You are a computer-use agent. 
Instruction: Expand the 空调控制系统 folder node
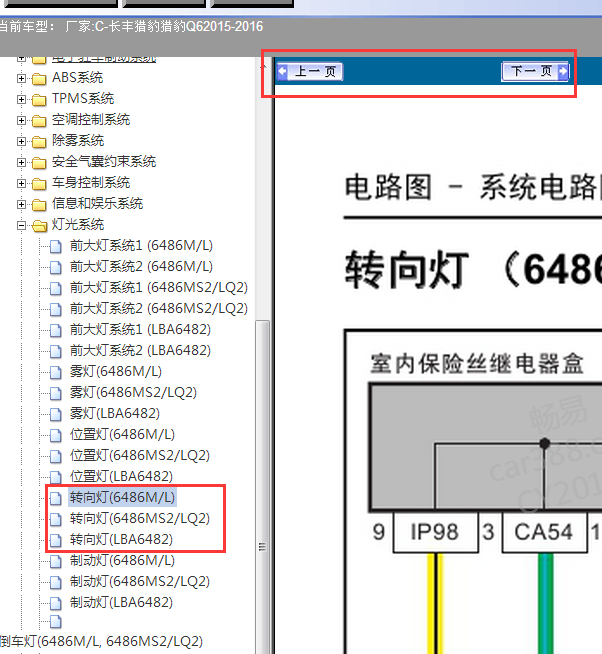tap(21, 120)
